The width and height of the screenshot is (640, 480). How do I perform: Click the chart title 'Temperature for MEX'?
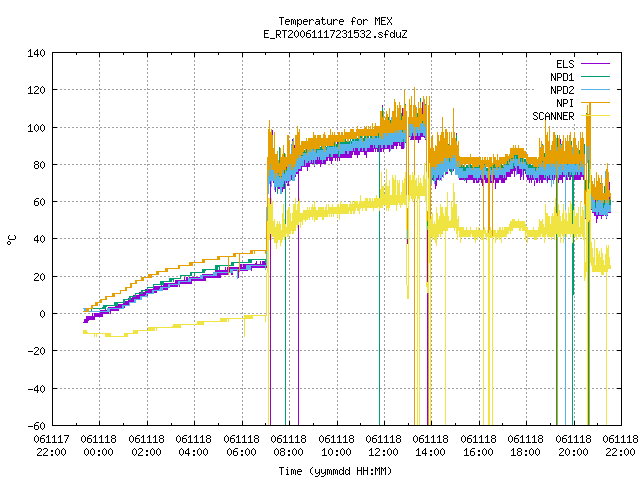pyautogui.click(x=335, y=21)
